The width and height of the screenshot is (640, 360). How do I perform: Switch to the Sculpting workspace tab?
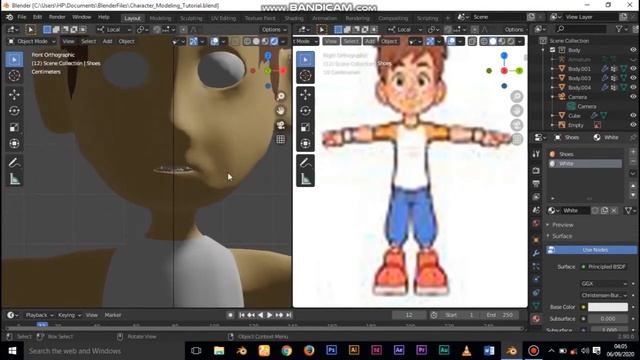coord(191,18)
